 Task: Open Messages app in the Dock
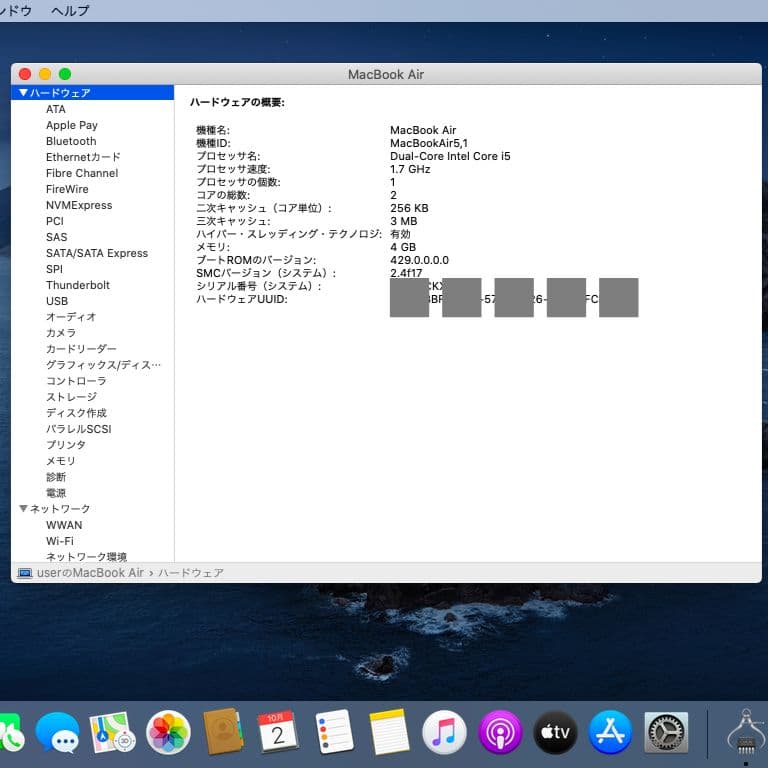58,732
